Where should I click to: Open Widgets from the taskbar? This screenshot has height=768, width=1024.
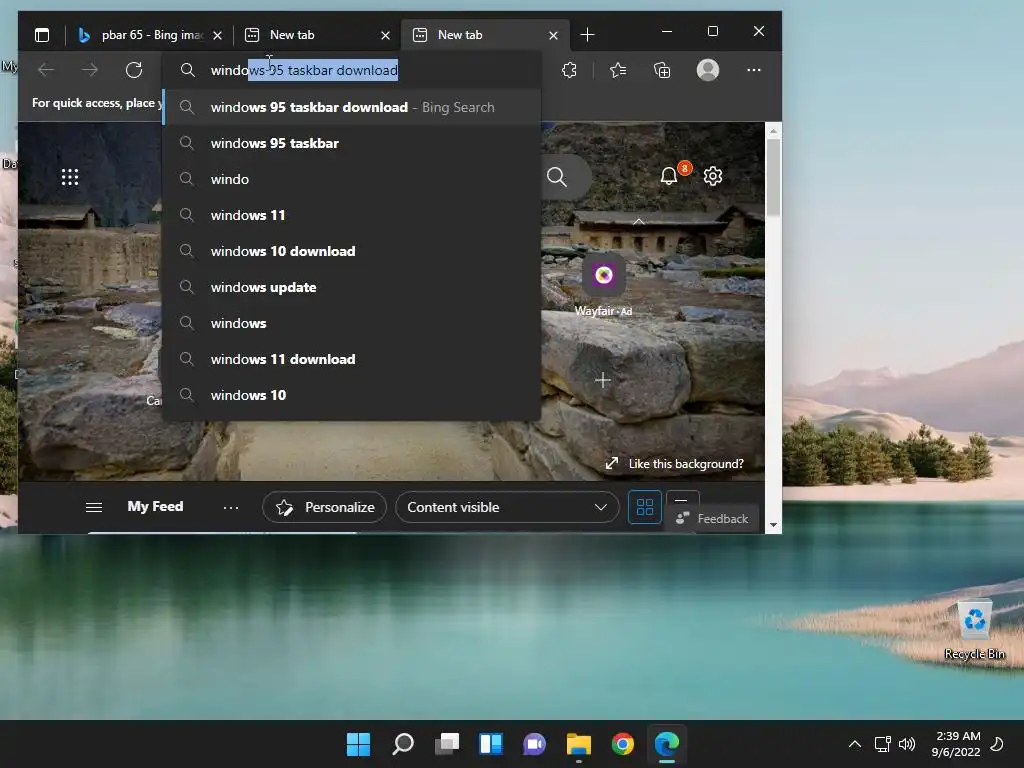(x=490, y=744)
